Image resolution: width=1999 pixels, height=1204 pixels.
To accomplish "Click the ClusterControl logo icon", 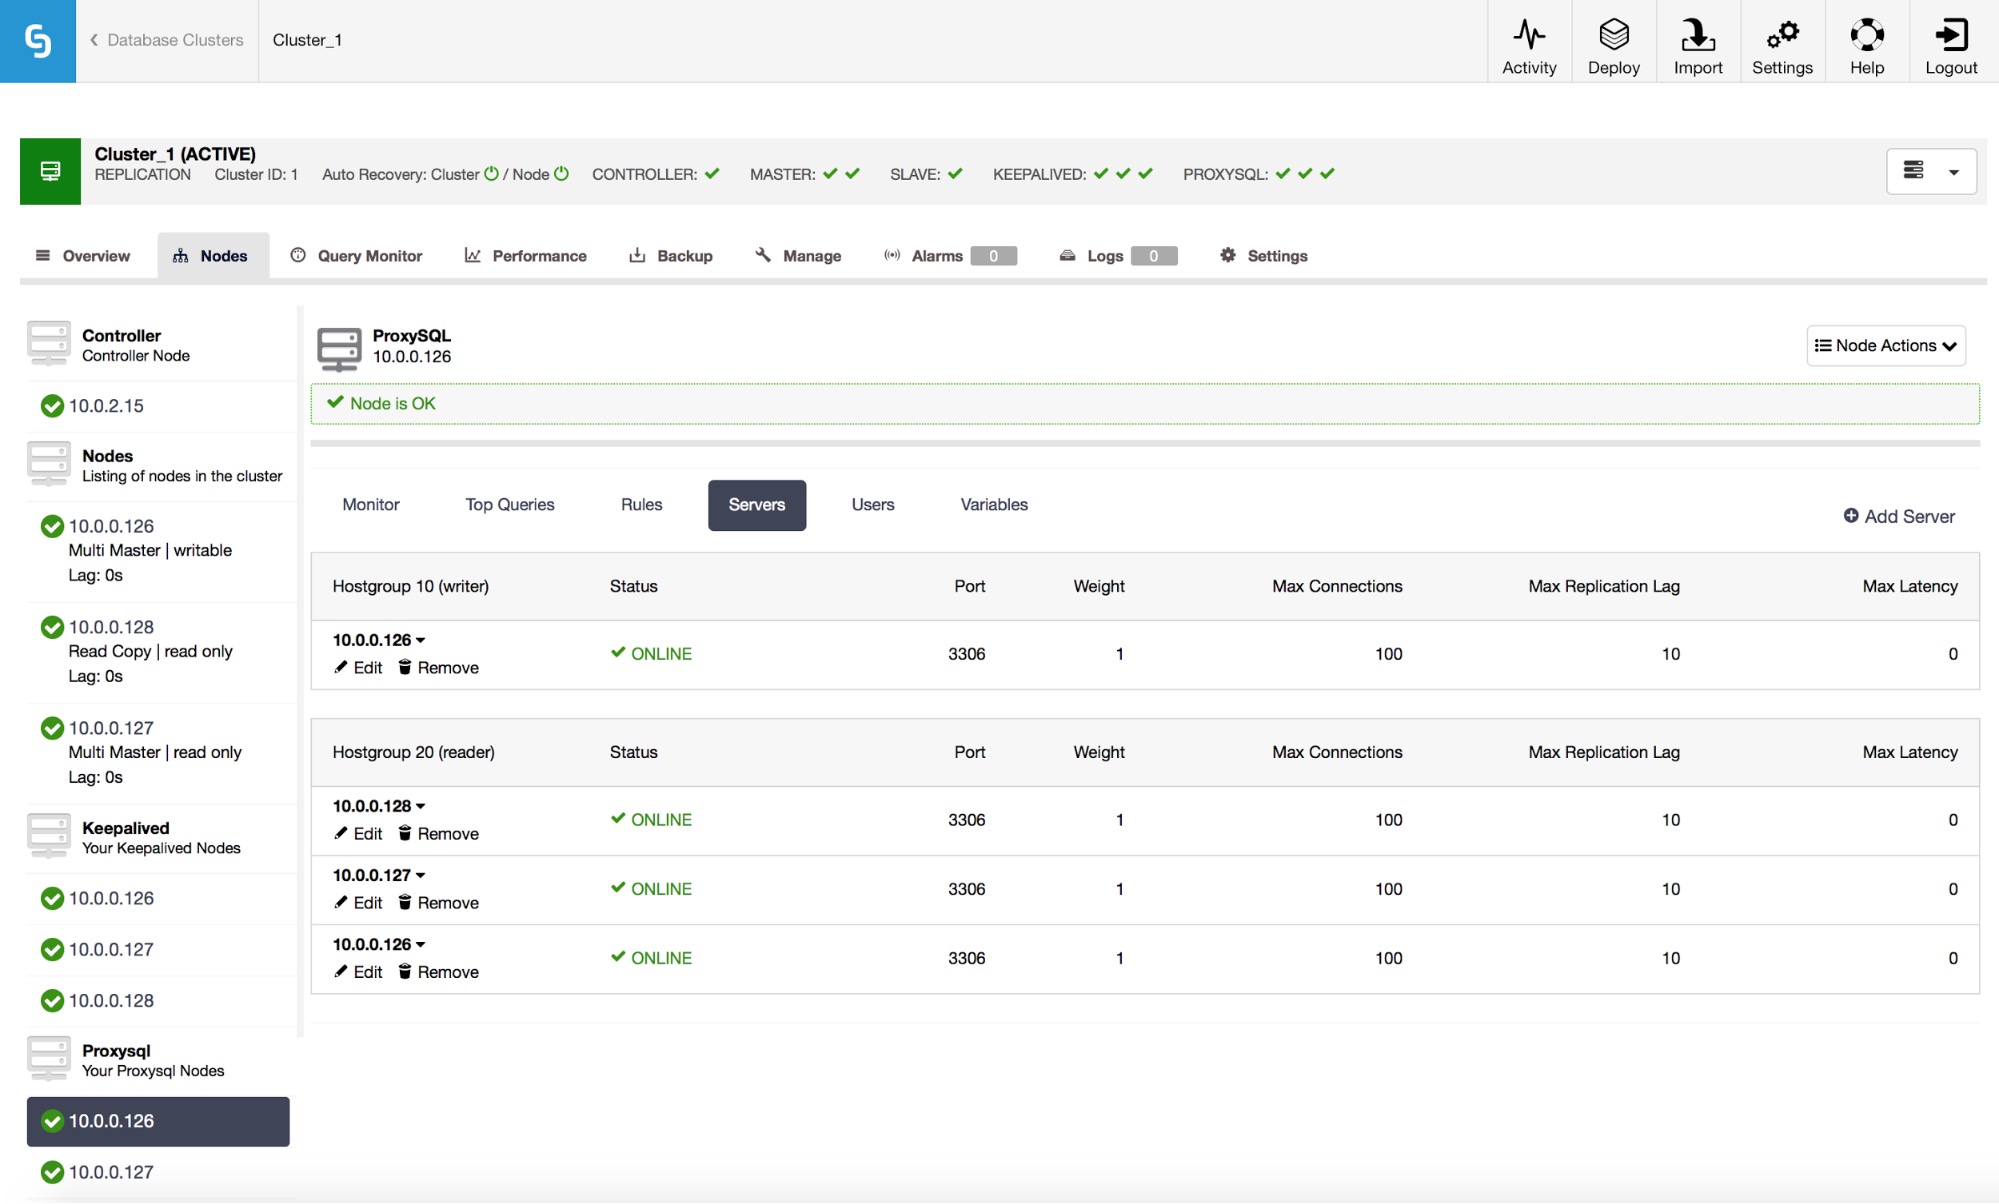I will point(38,41).
